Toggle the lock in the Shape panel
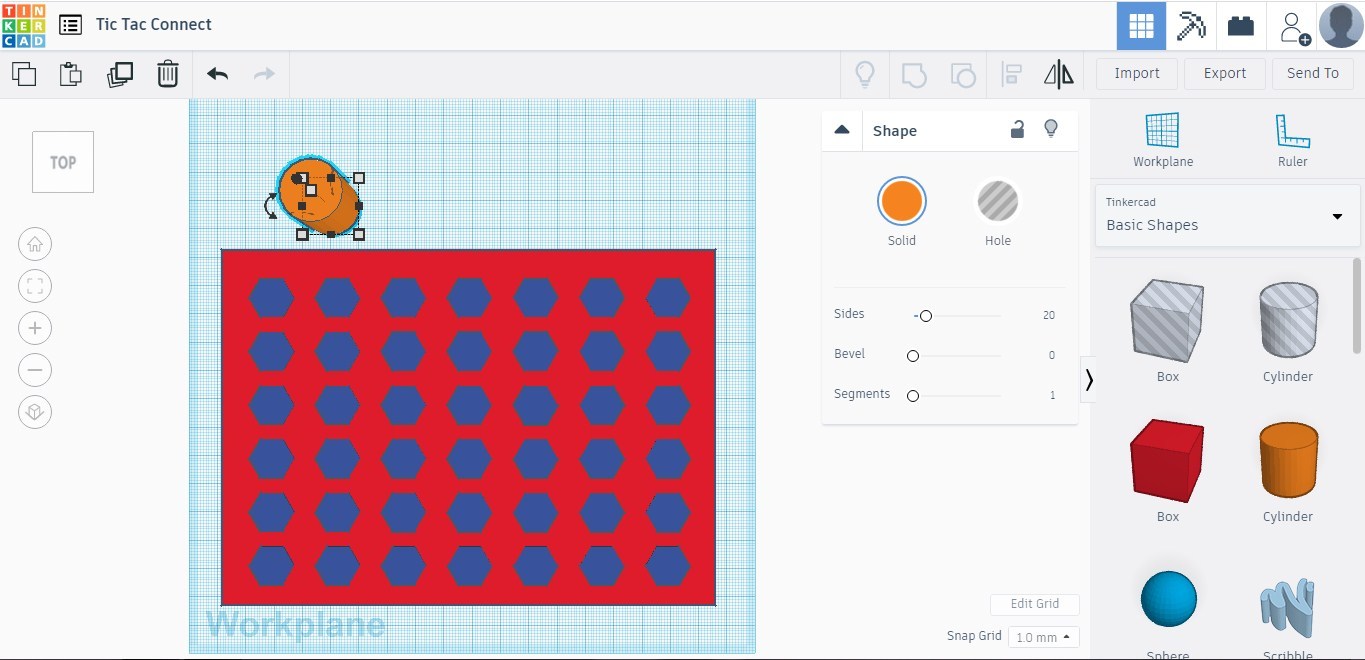1365x660 pixels. pyautogui.click(x=1017, y=129)
